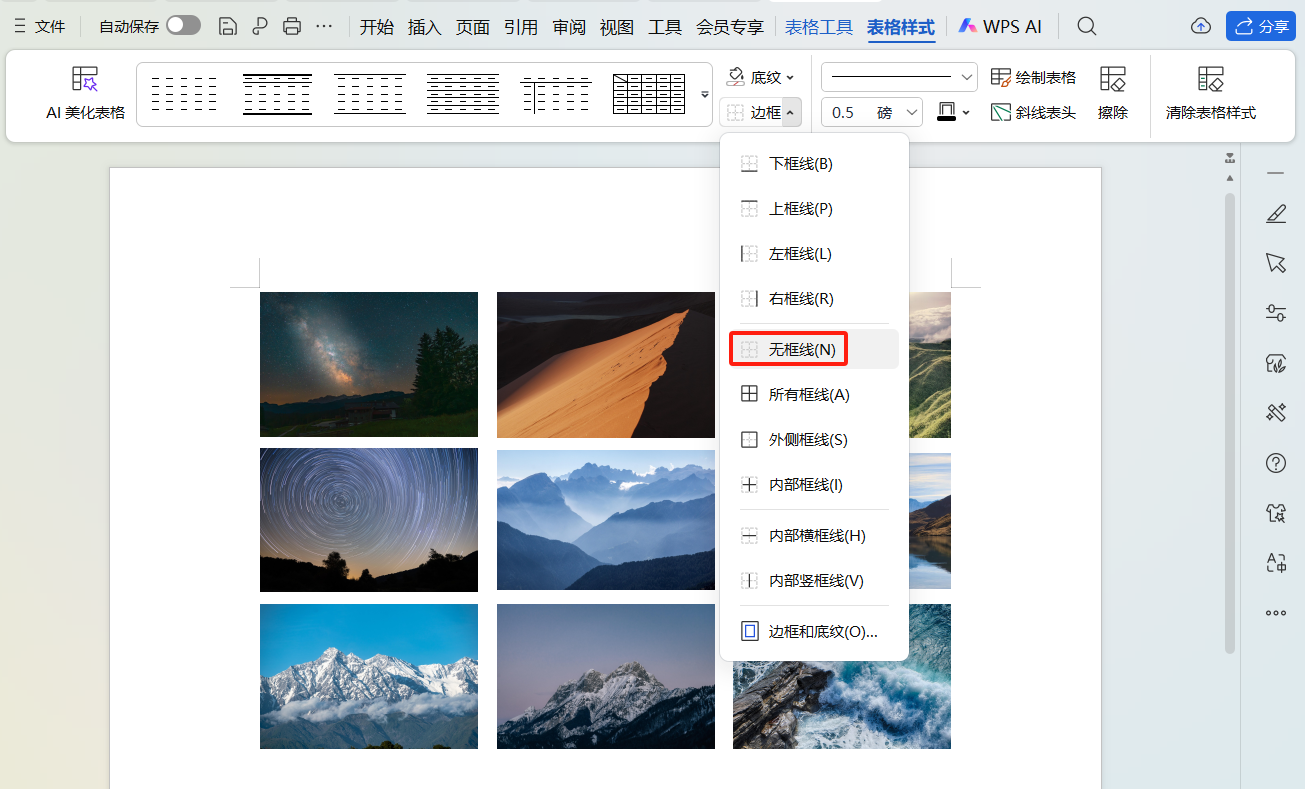Expand the table styles gallery

point(704,95)
